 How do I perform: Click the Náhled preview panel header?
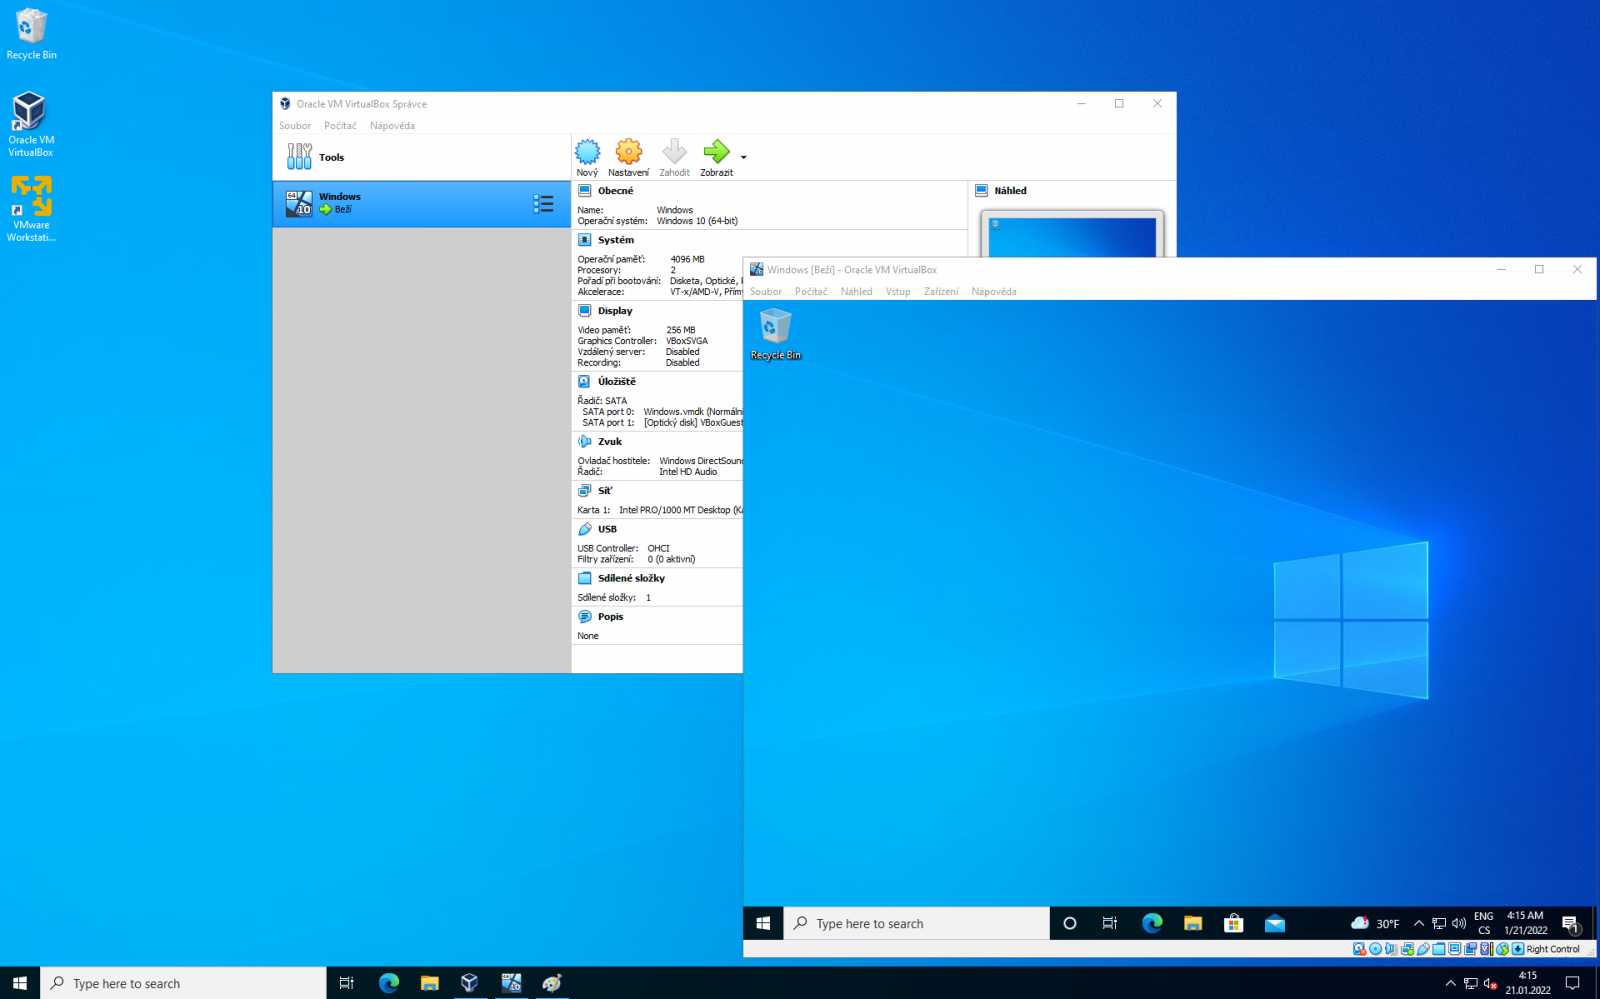click(x=1010, y=191)
